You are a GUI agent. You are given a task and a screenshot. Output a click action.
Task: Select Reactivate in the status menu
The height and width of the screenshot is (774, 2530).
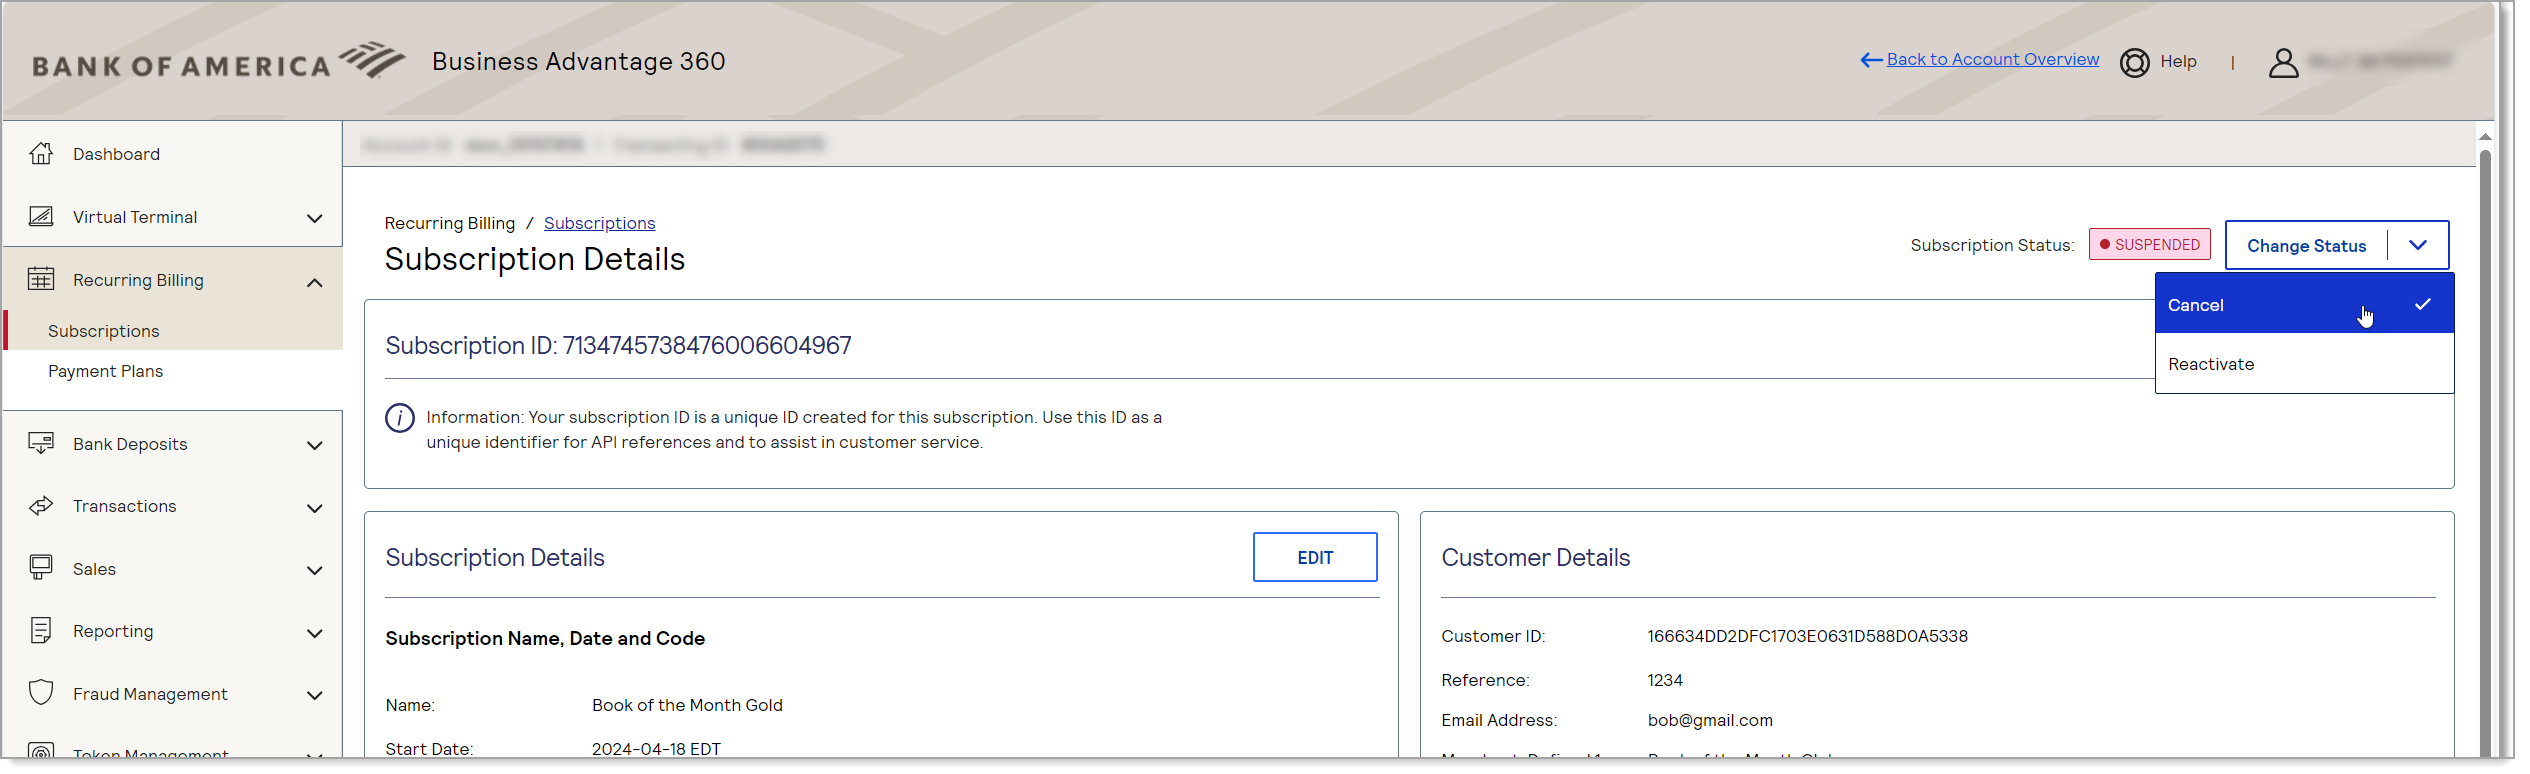click(2304, 364)
